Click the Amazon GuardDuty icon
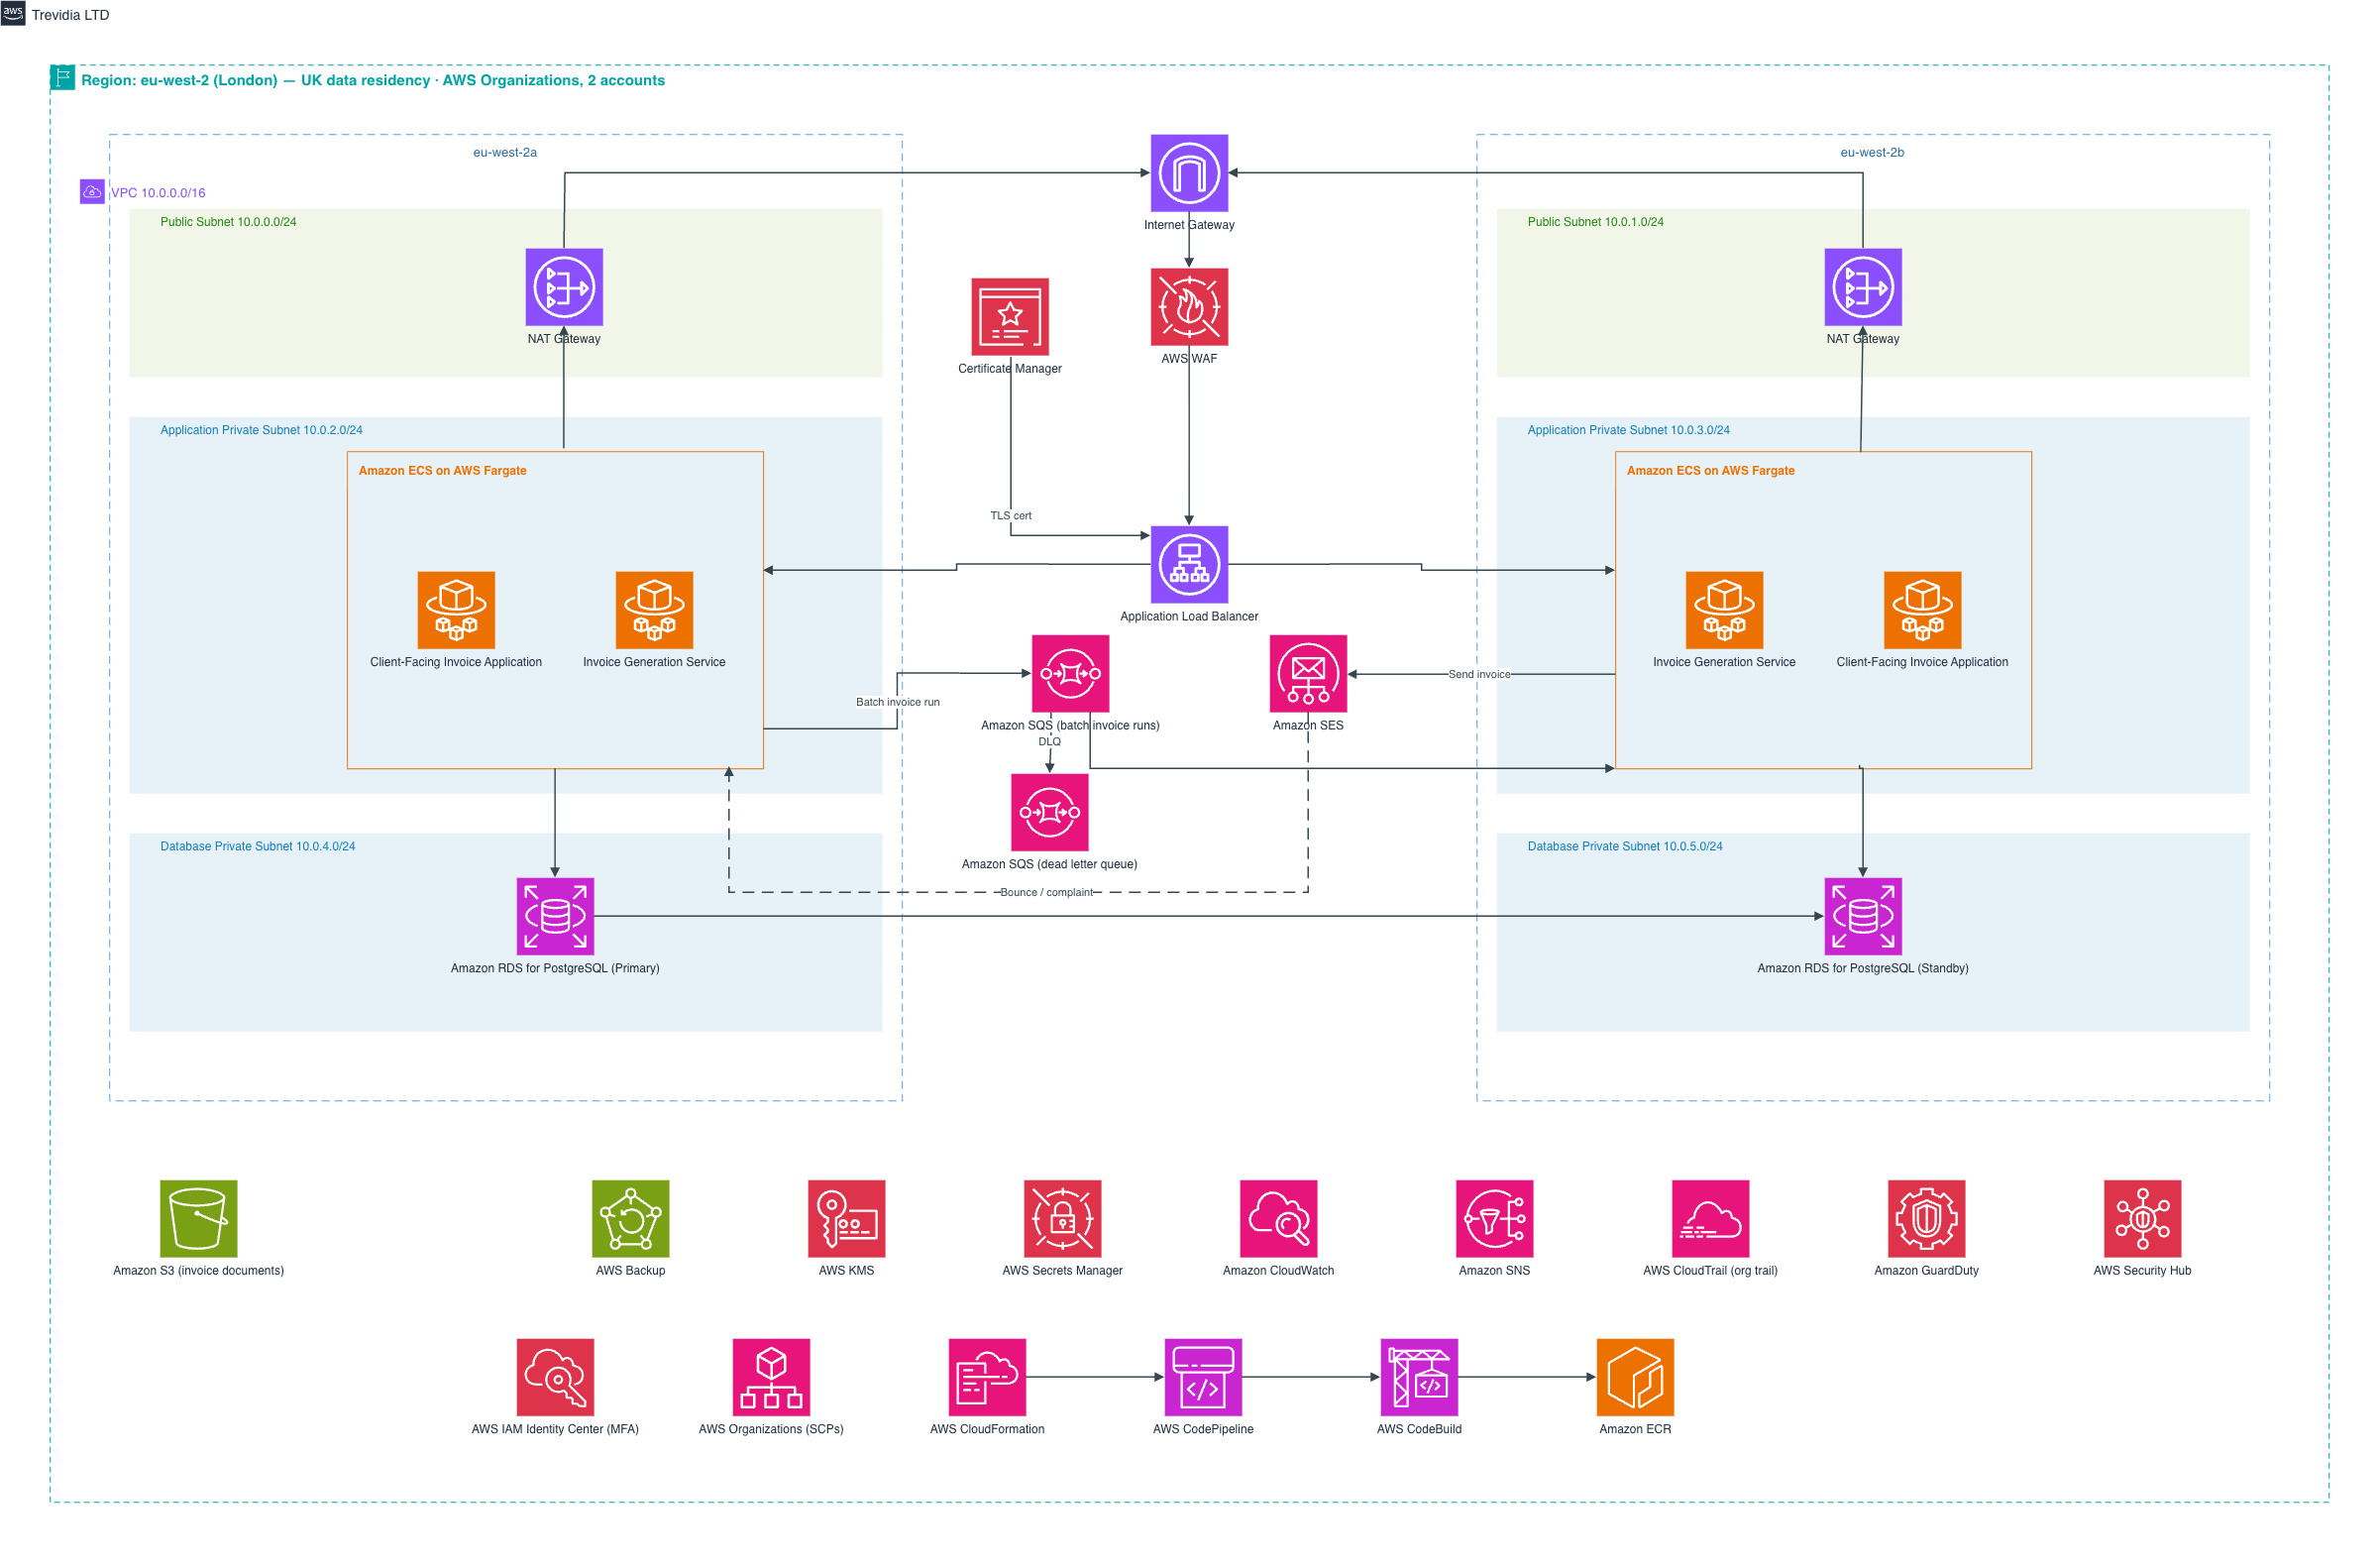The image size is (2380, 1568). [1926, 1219]
